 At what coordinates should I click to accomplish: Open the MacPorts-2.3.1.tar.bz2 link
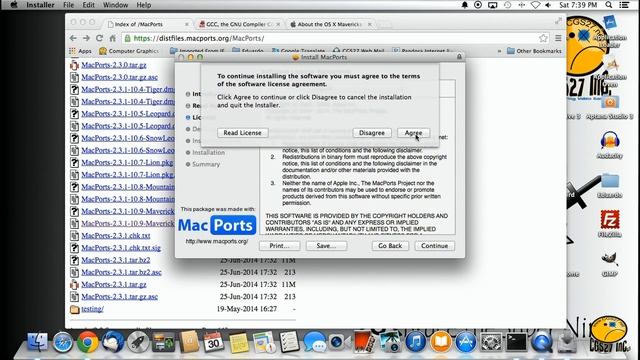click(x=116, y=260)
